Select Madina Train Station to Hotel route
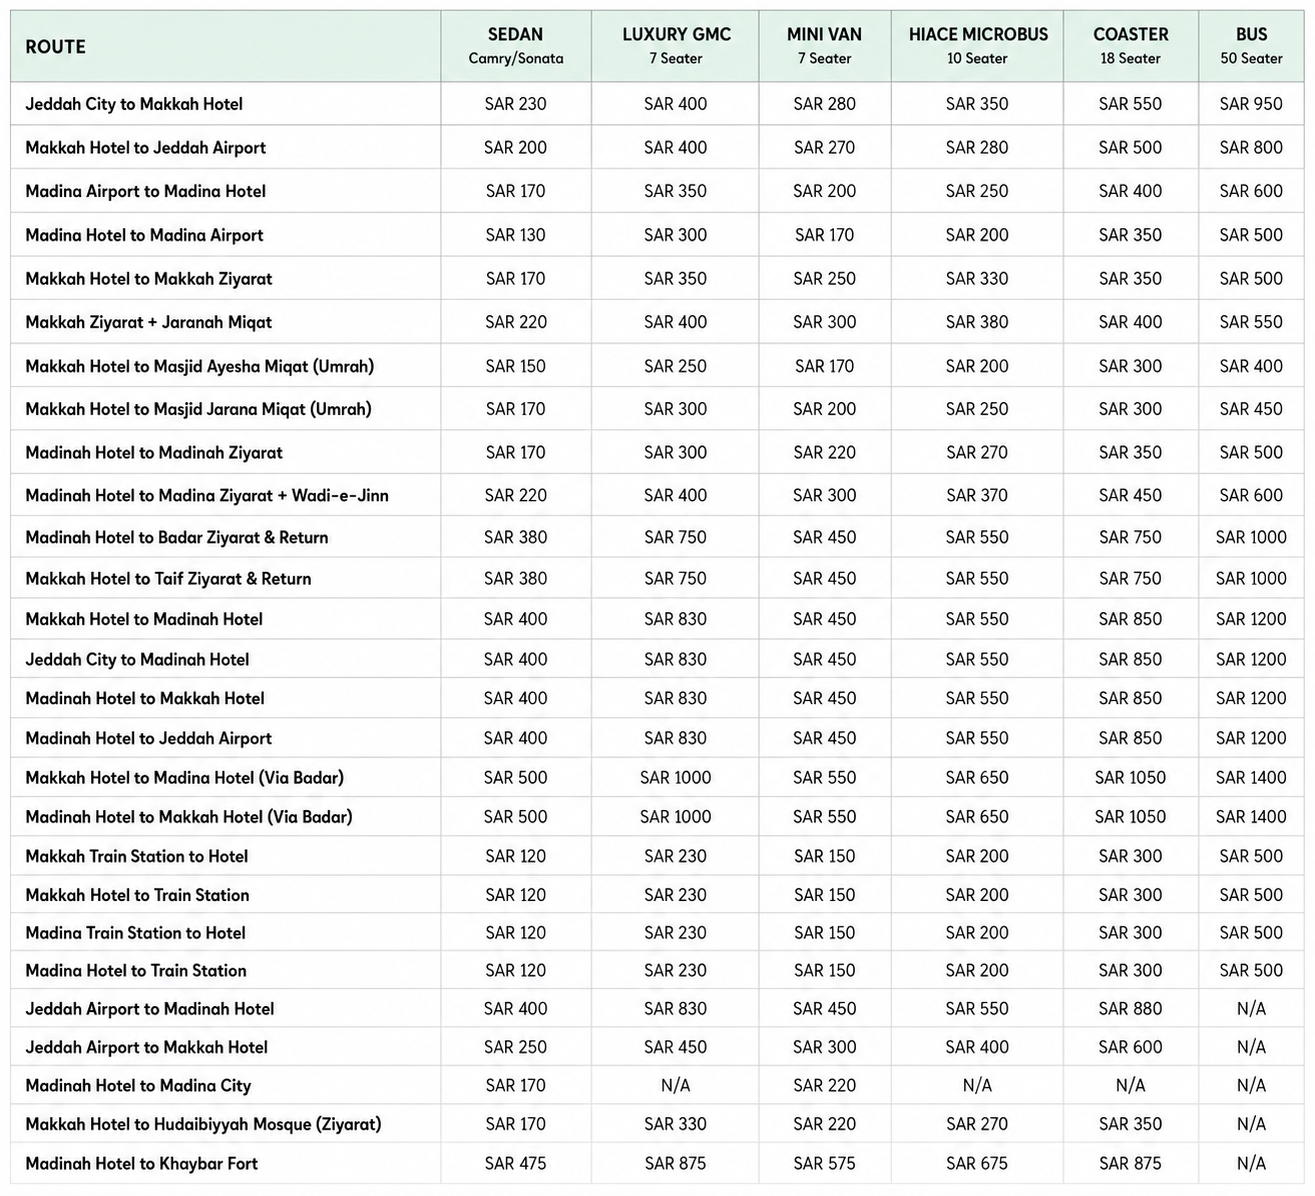This screenshot has width=1315, height=1196. 135,933
